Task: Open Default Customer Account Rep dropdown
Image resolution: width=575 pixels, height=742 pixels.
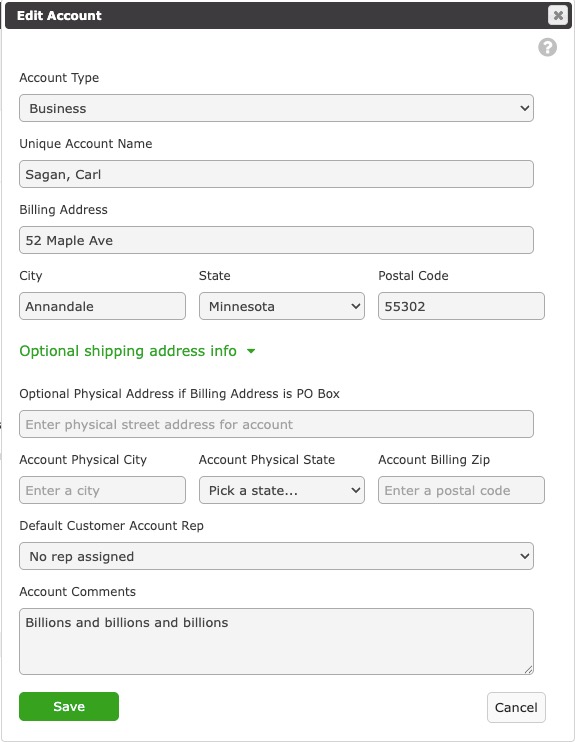Action: click(276, 556)
